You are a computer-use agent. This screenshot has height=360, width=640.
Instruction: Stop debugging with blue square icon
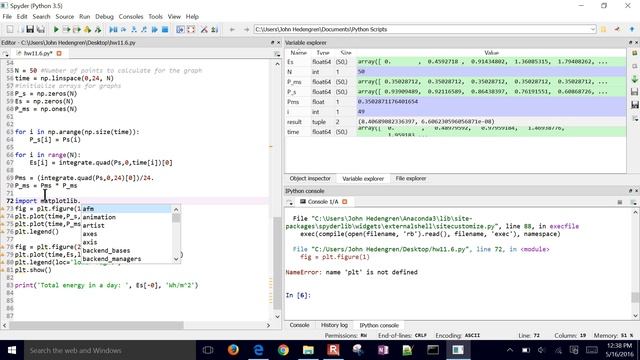165,29
